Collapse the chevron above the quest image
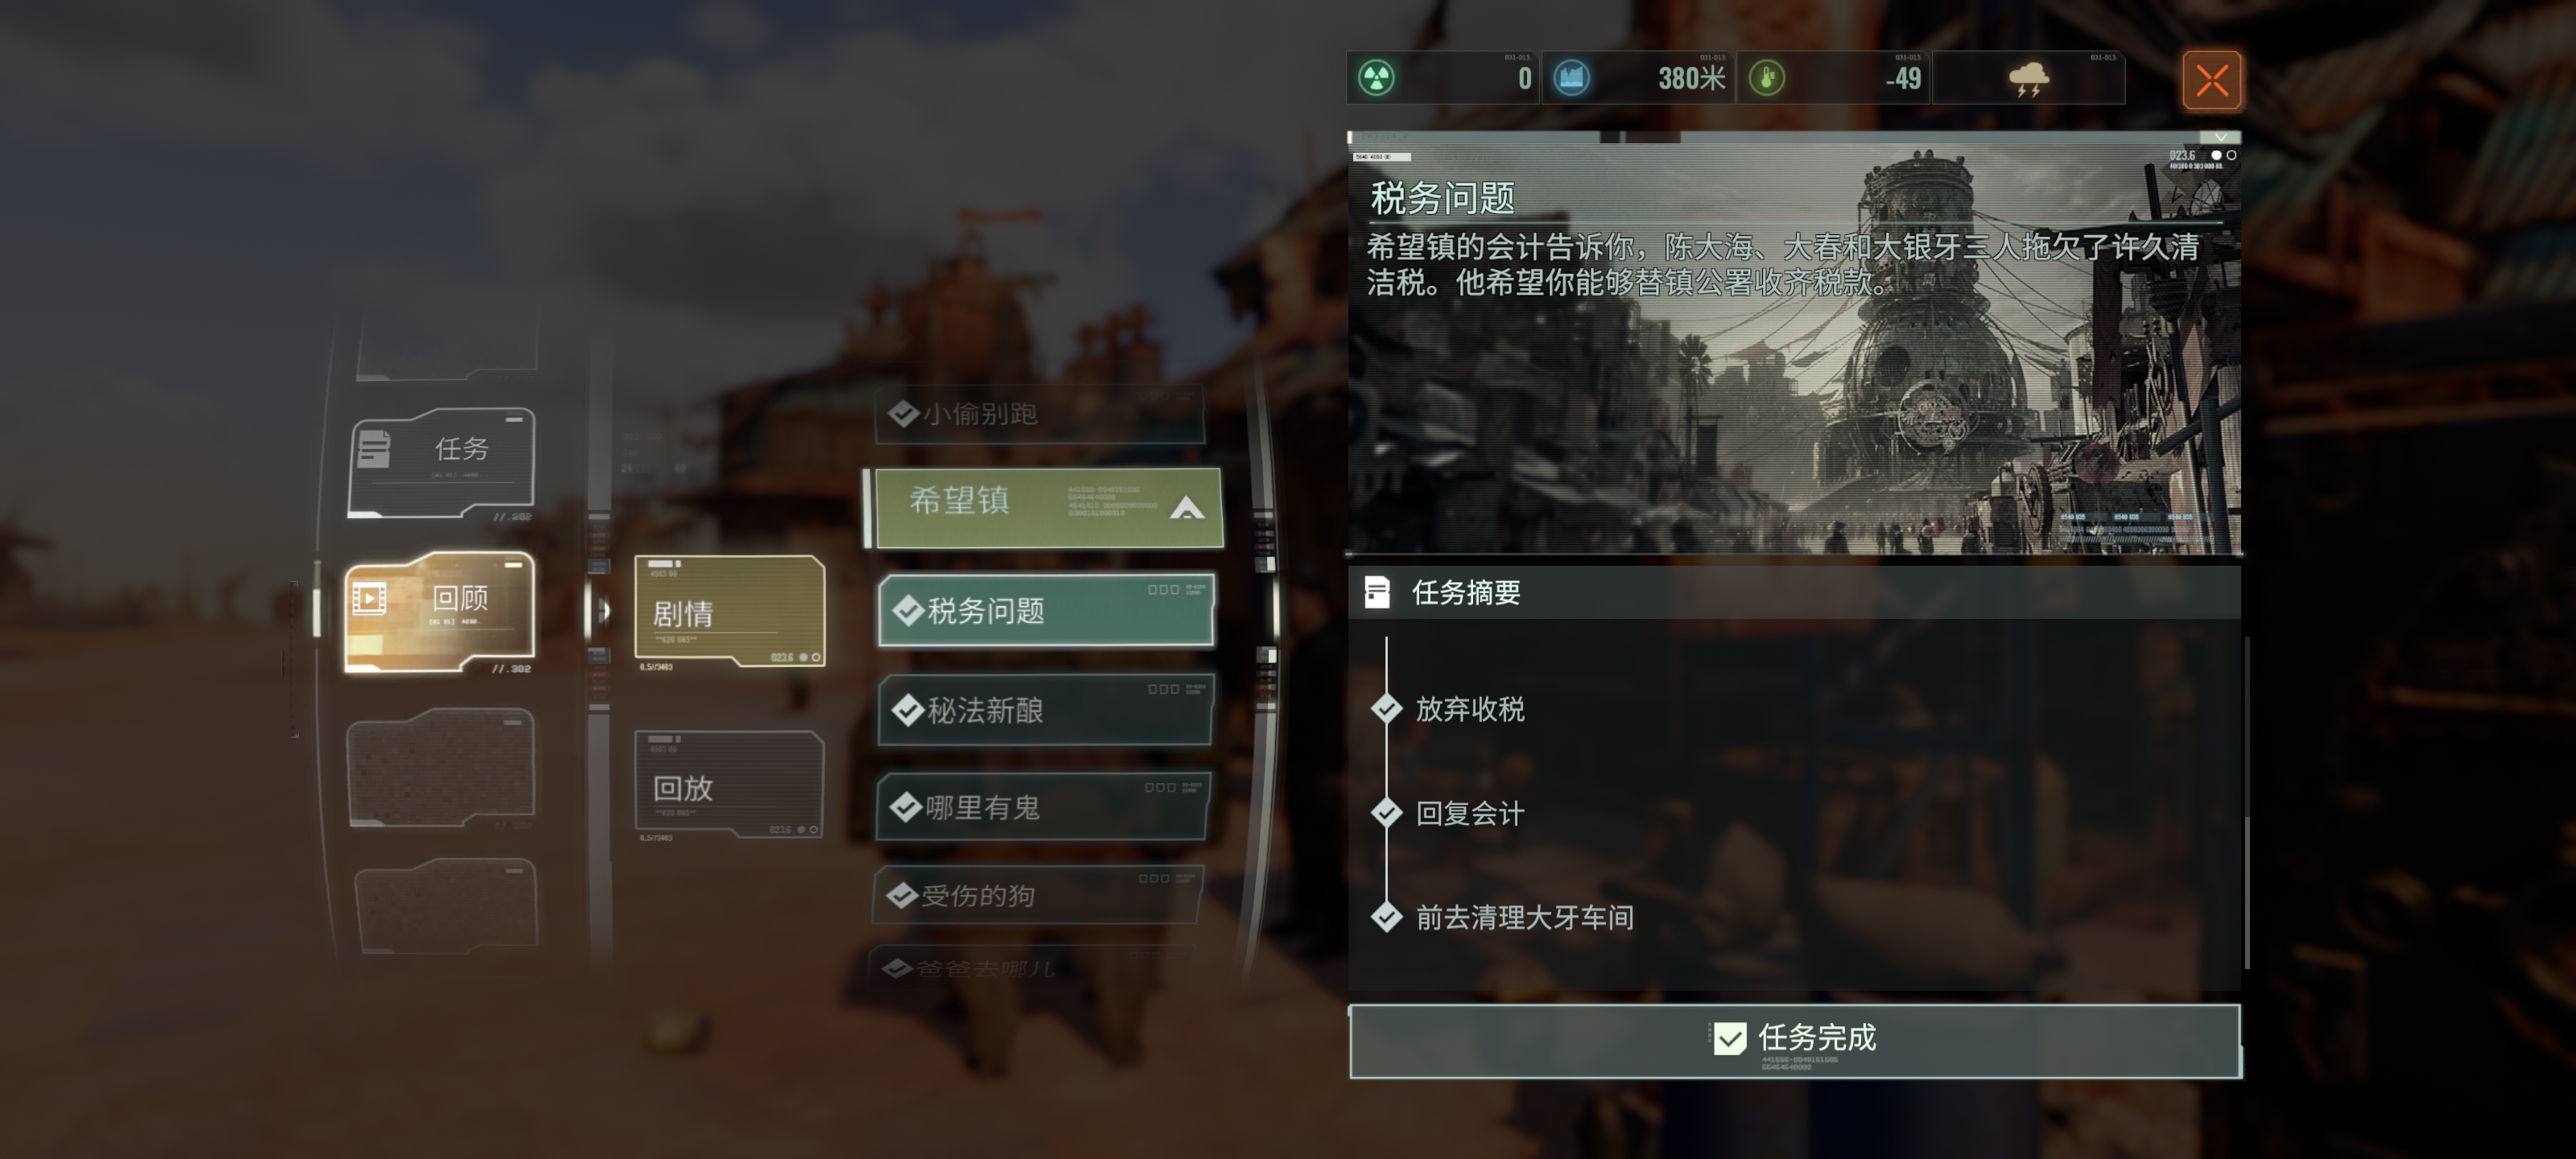This screenshot has width=2576, height=1159. [x=2220, y=137]
